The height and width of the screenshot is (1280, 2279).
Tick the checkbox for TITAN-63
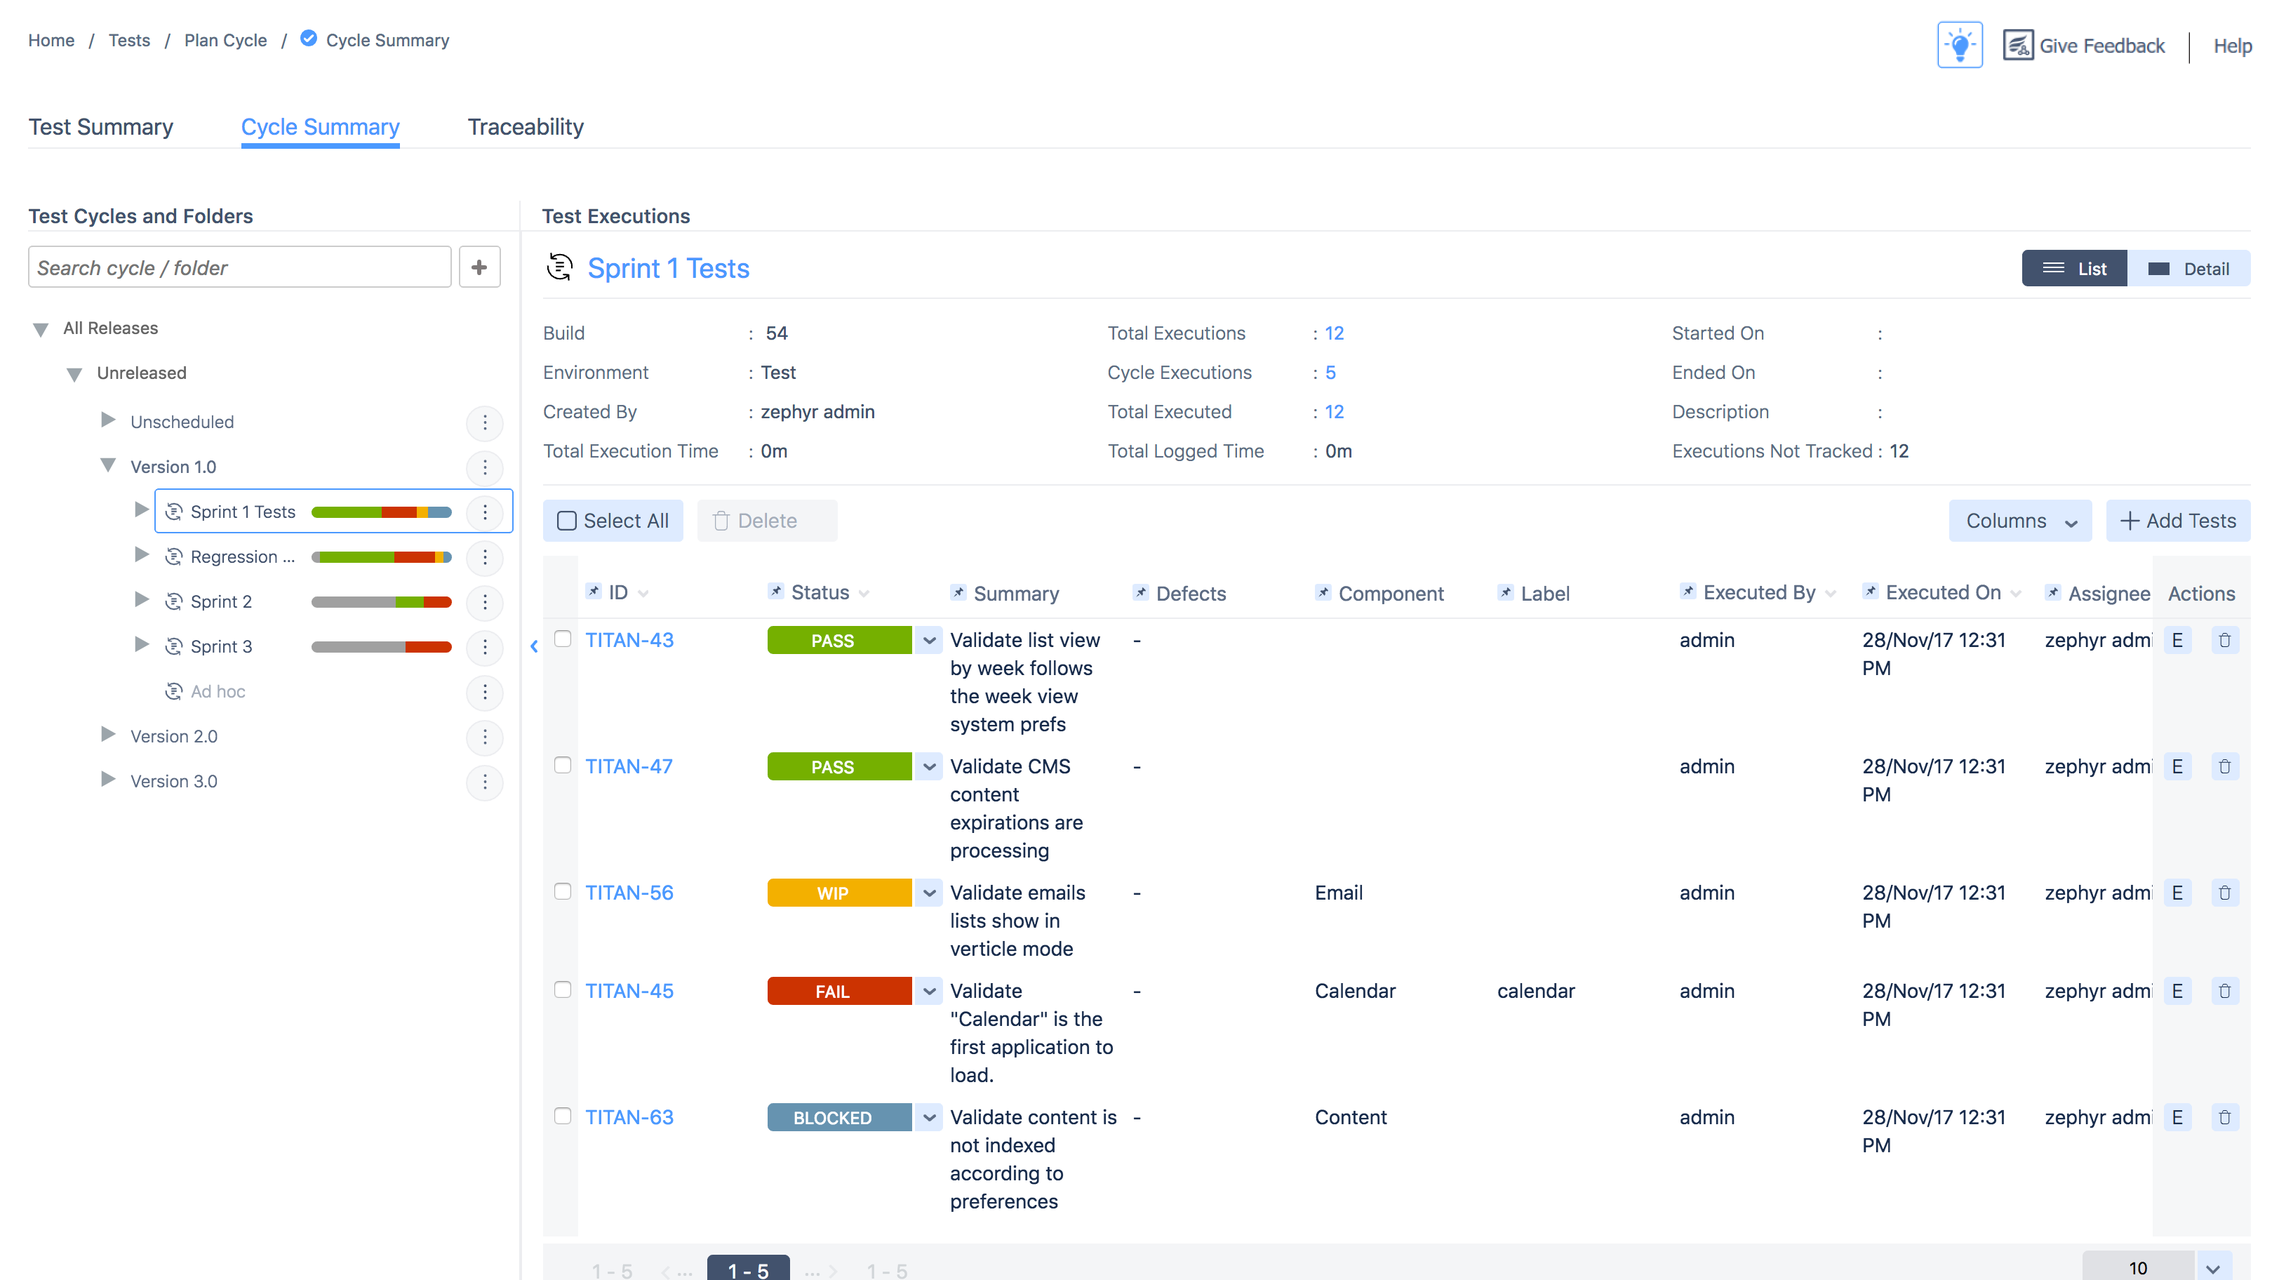coord(563,1116)
